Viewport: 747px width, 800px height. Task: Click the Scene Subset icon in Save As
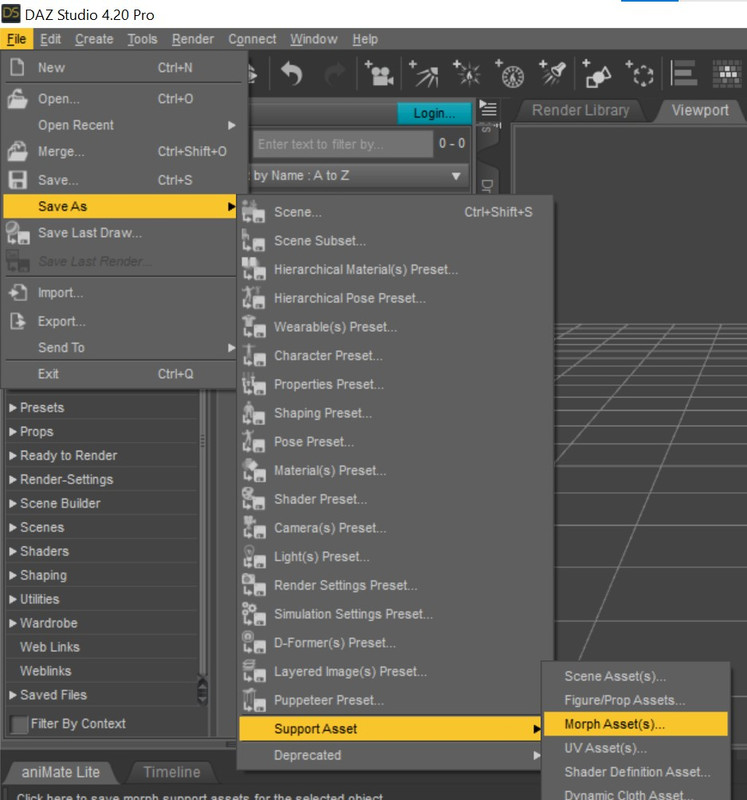tap(254, 240)
